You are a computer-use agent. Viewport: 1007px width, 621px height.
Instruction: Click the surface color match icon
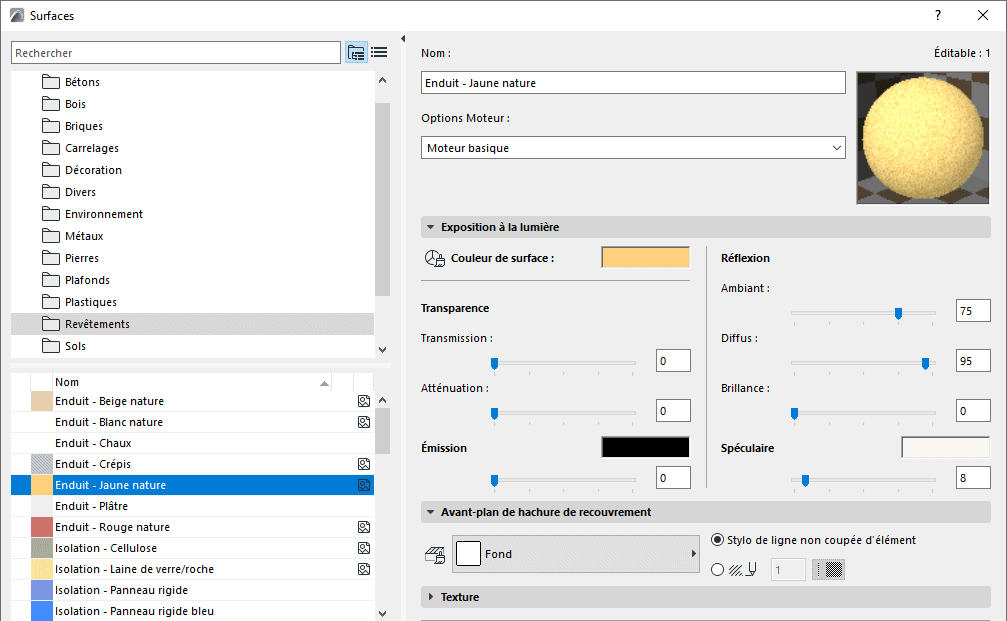click(434, 258)
